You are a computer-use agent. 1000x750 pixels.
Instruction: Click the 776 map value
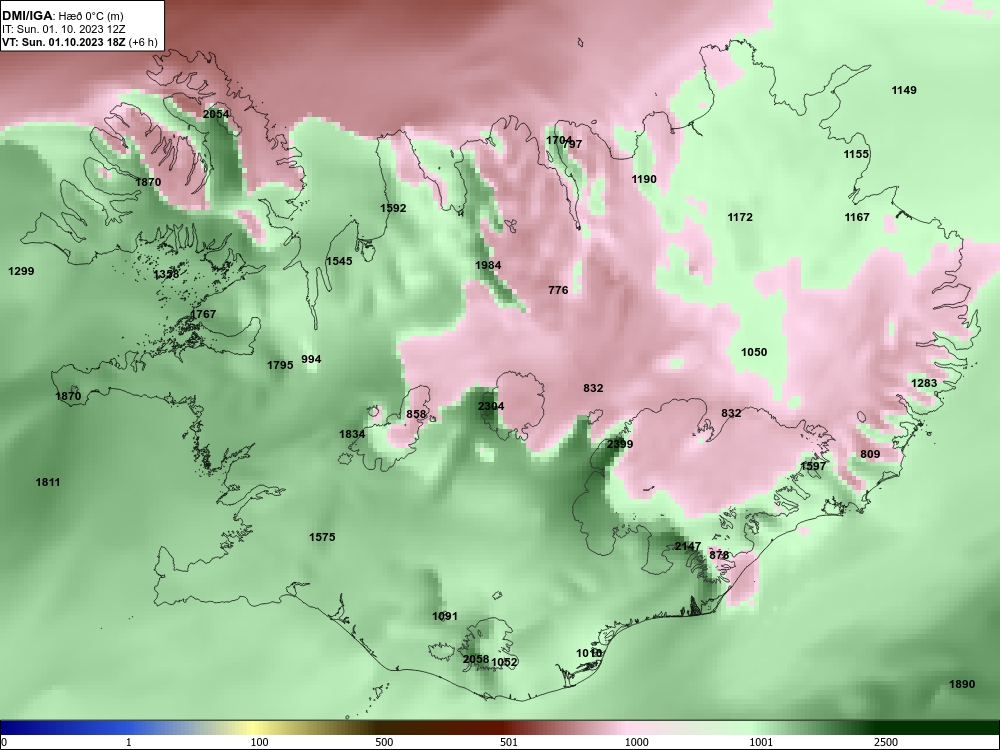click(x=558, y=290)
